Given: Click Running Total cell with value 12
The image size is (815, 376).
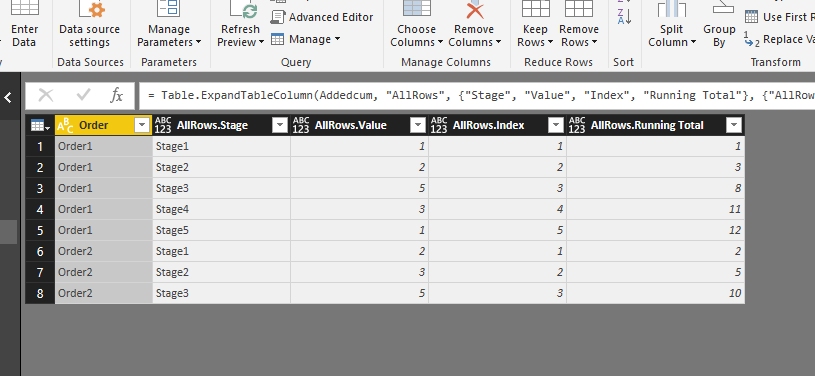Looking at the screenshot, I should 655,230.
